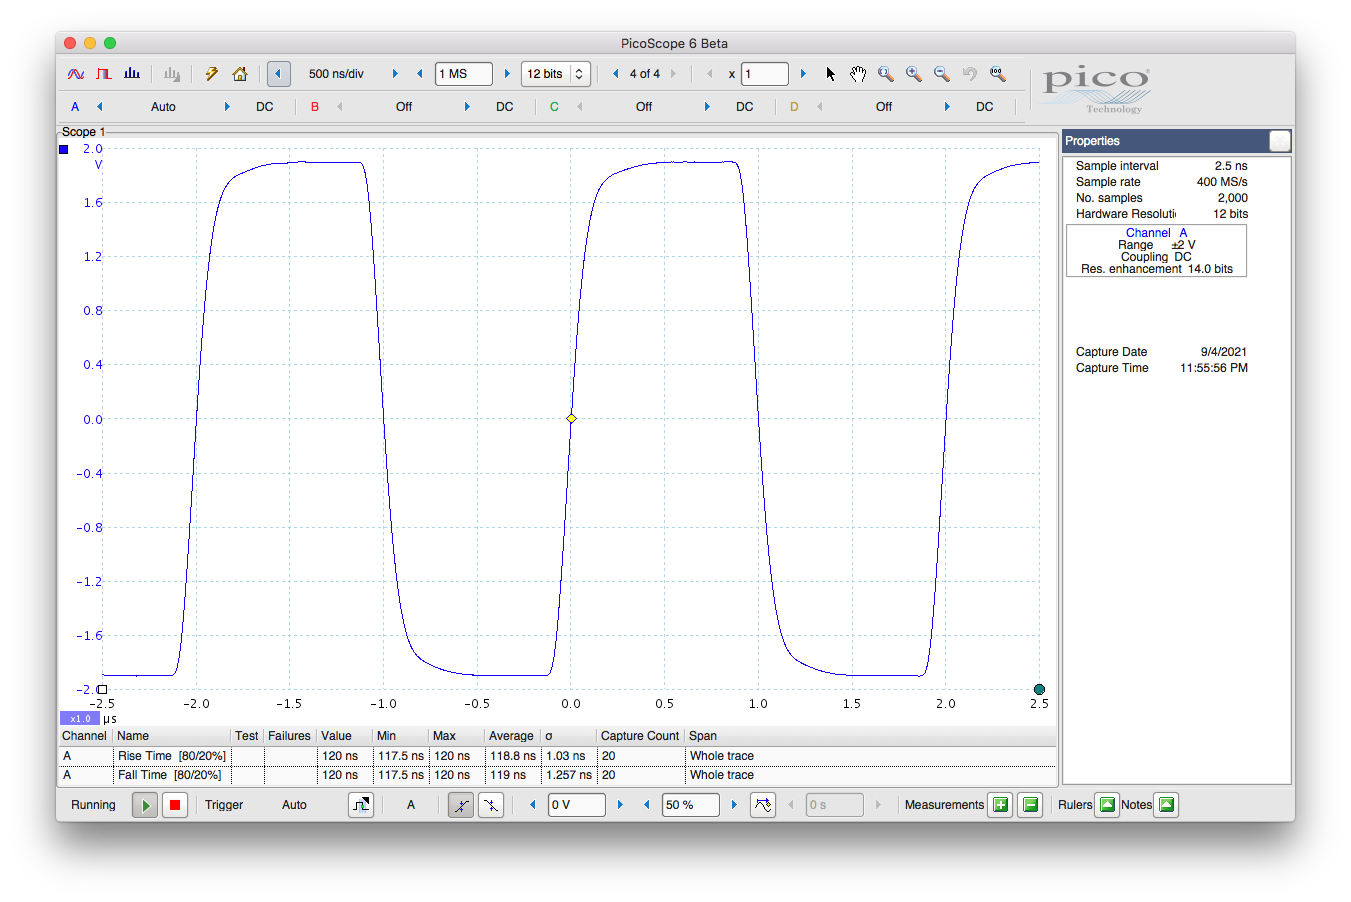The width and height of the screenshot is (1351, 902).
Task: Select the arrow pointer selection tool
Action: point(830,74)
